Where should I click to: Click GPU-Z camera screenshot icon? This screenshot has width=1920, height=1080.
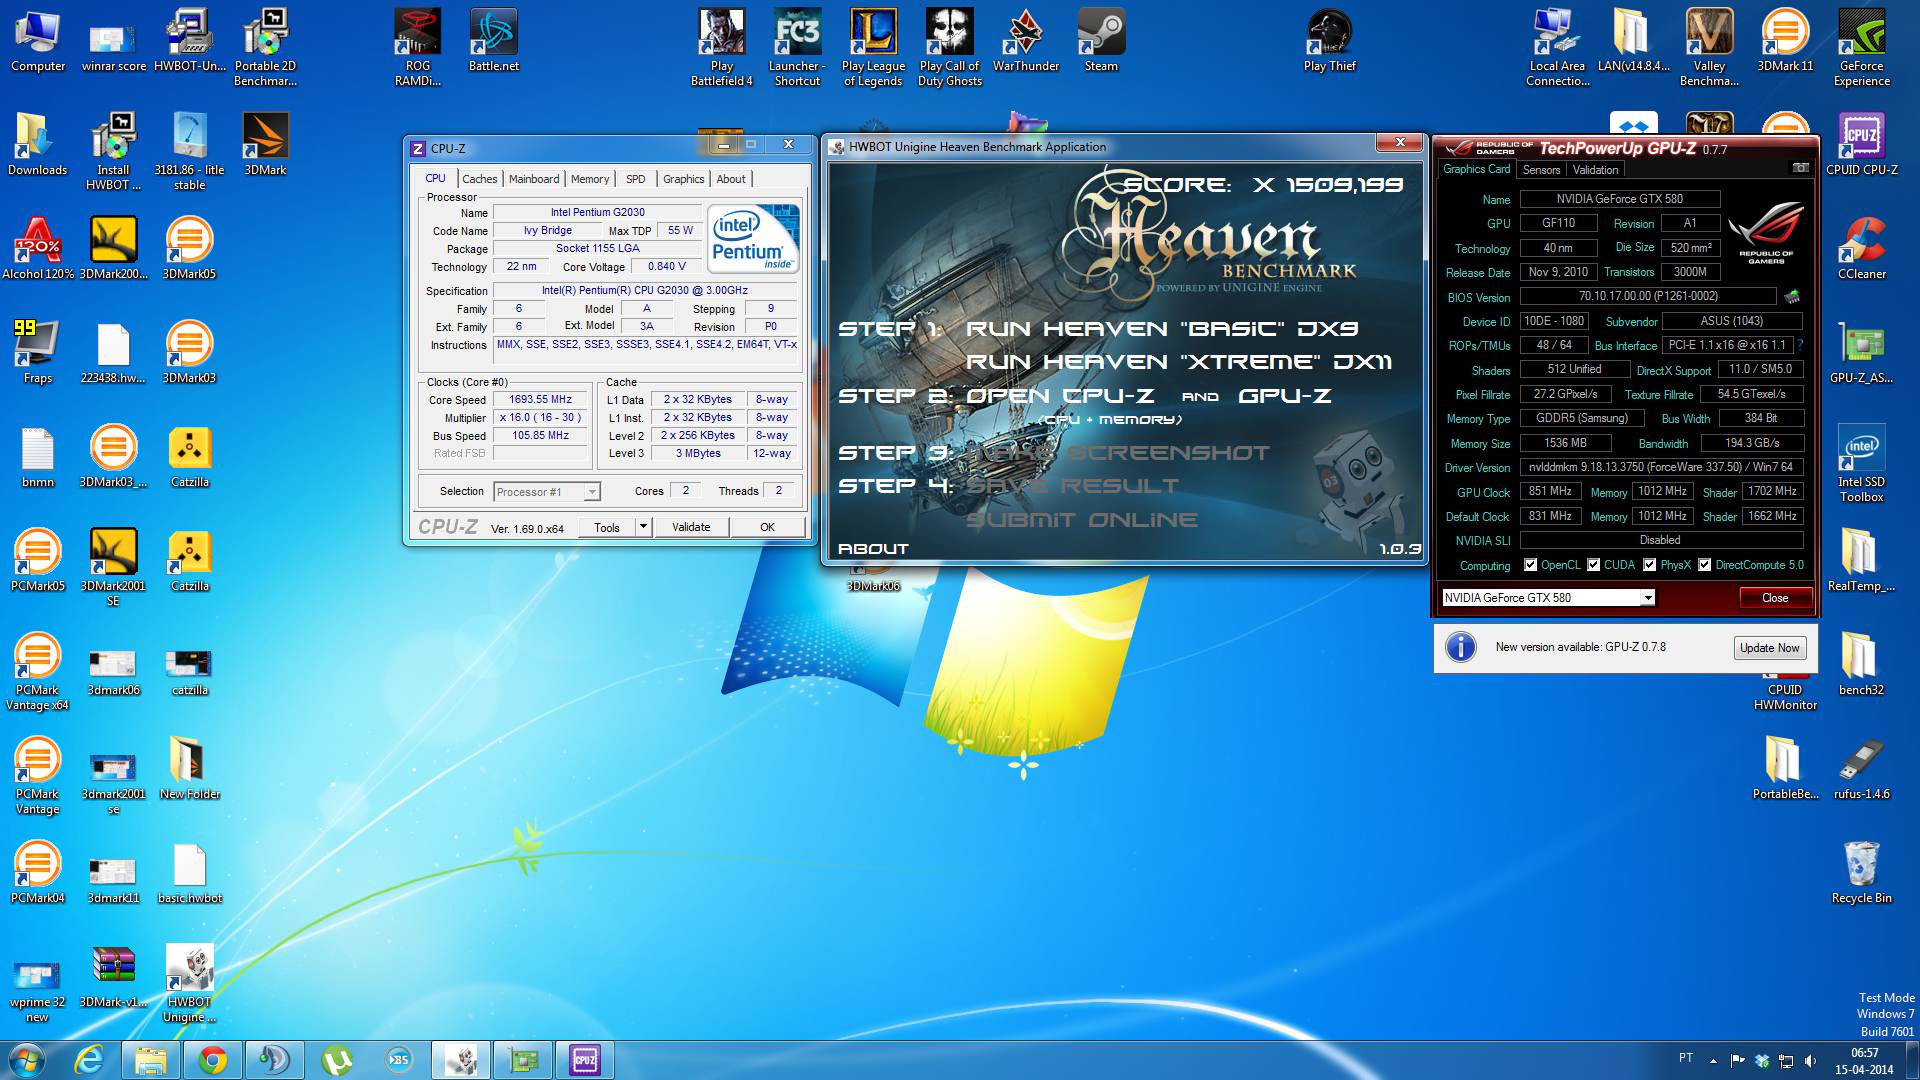(1800, 168)
